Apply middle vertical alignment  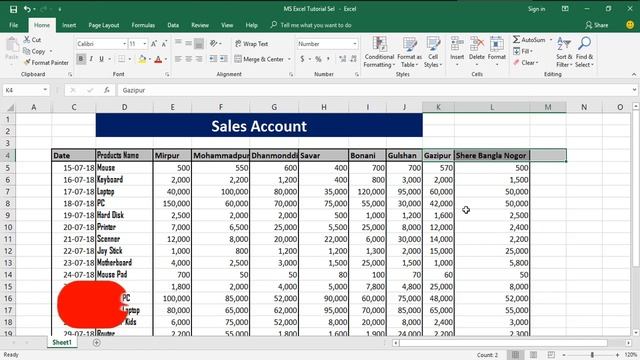pyautogui.click(x=189, y=43)
